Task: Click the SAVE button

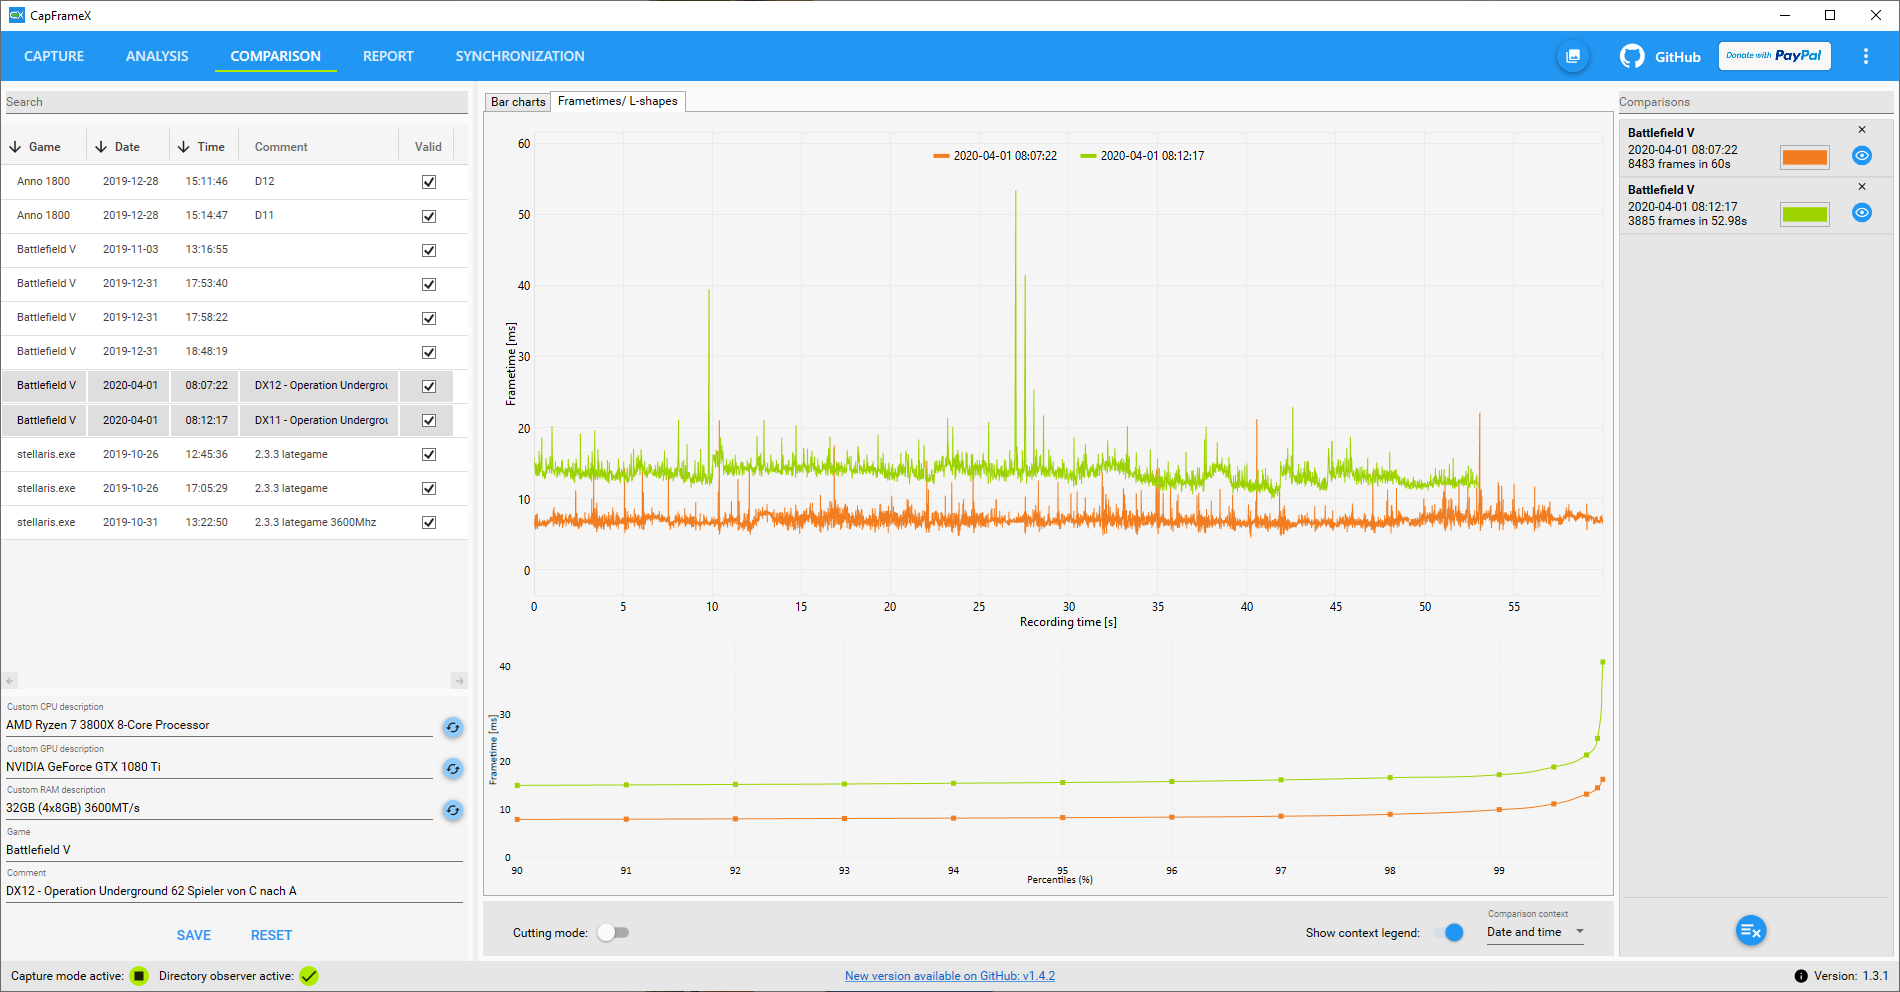Action: coord(194,935)
